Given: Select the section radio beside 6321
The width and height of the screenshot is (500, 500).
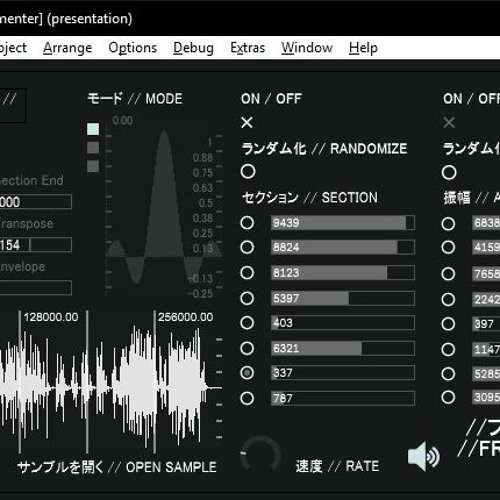Looking at the screenshot, I should click(247, 348).
